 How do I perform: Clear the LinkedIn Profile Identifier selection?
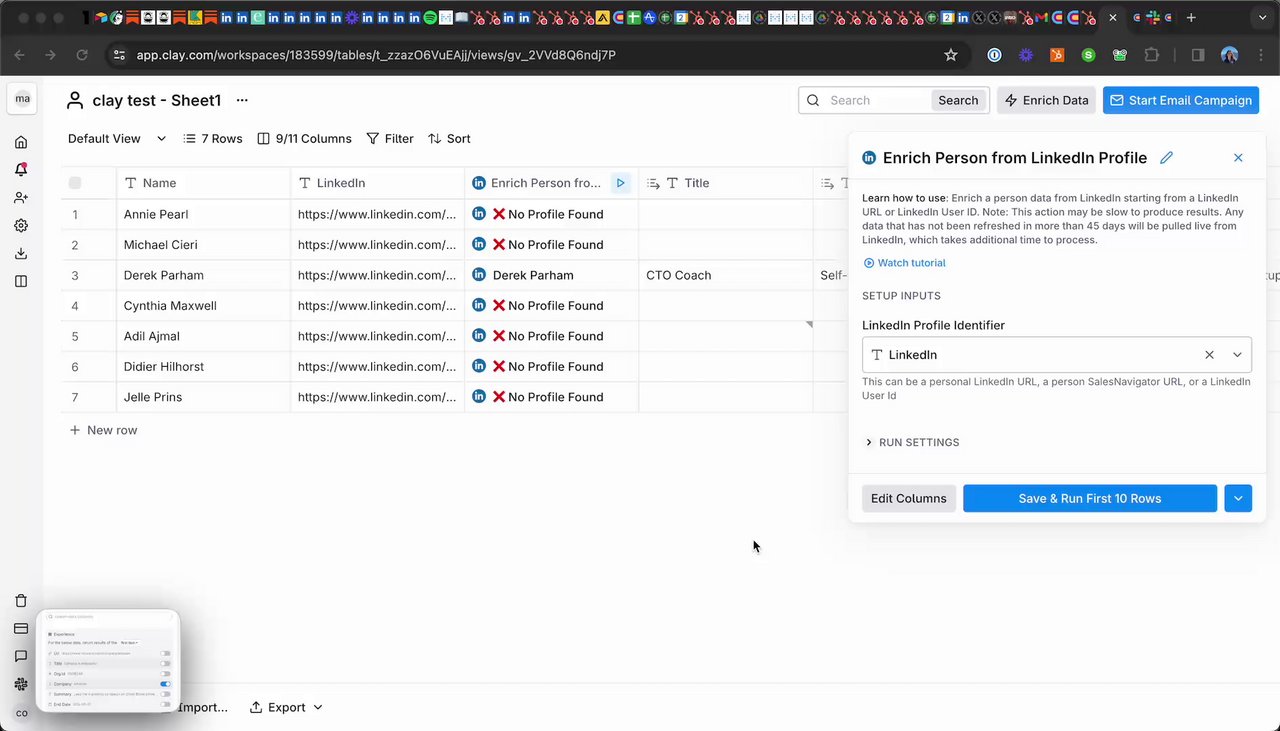coord(1209,355)
